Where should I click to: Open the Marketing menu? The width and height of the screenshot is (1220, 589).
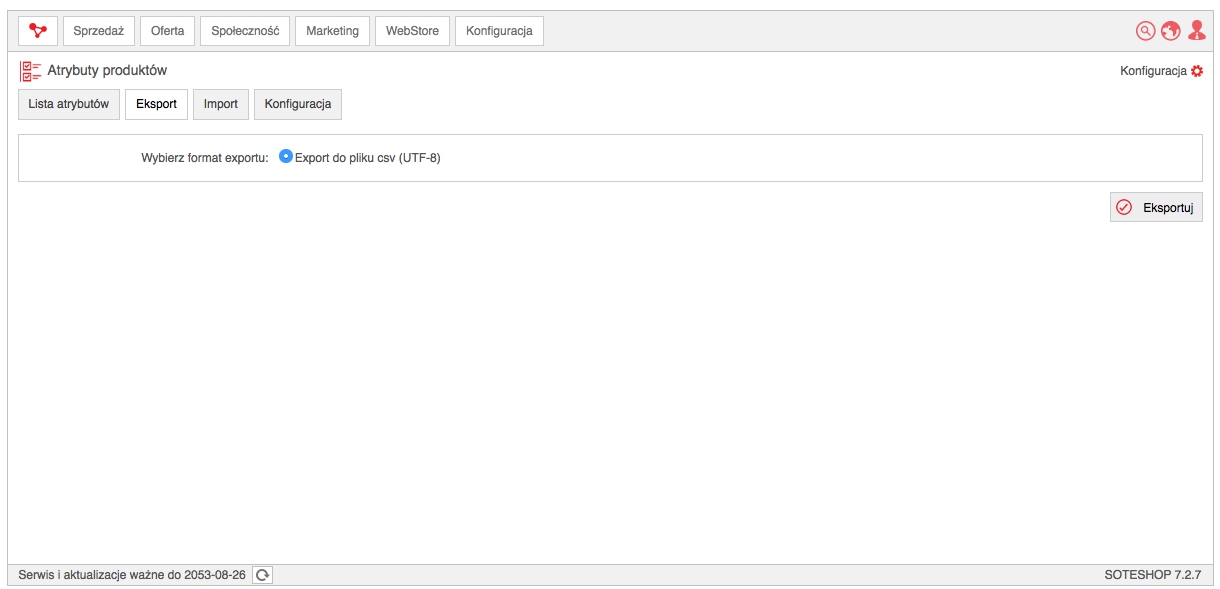point(332,31)
